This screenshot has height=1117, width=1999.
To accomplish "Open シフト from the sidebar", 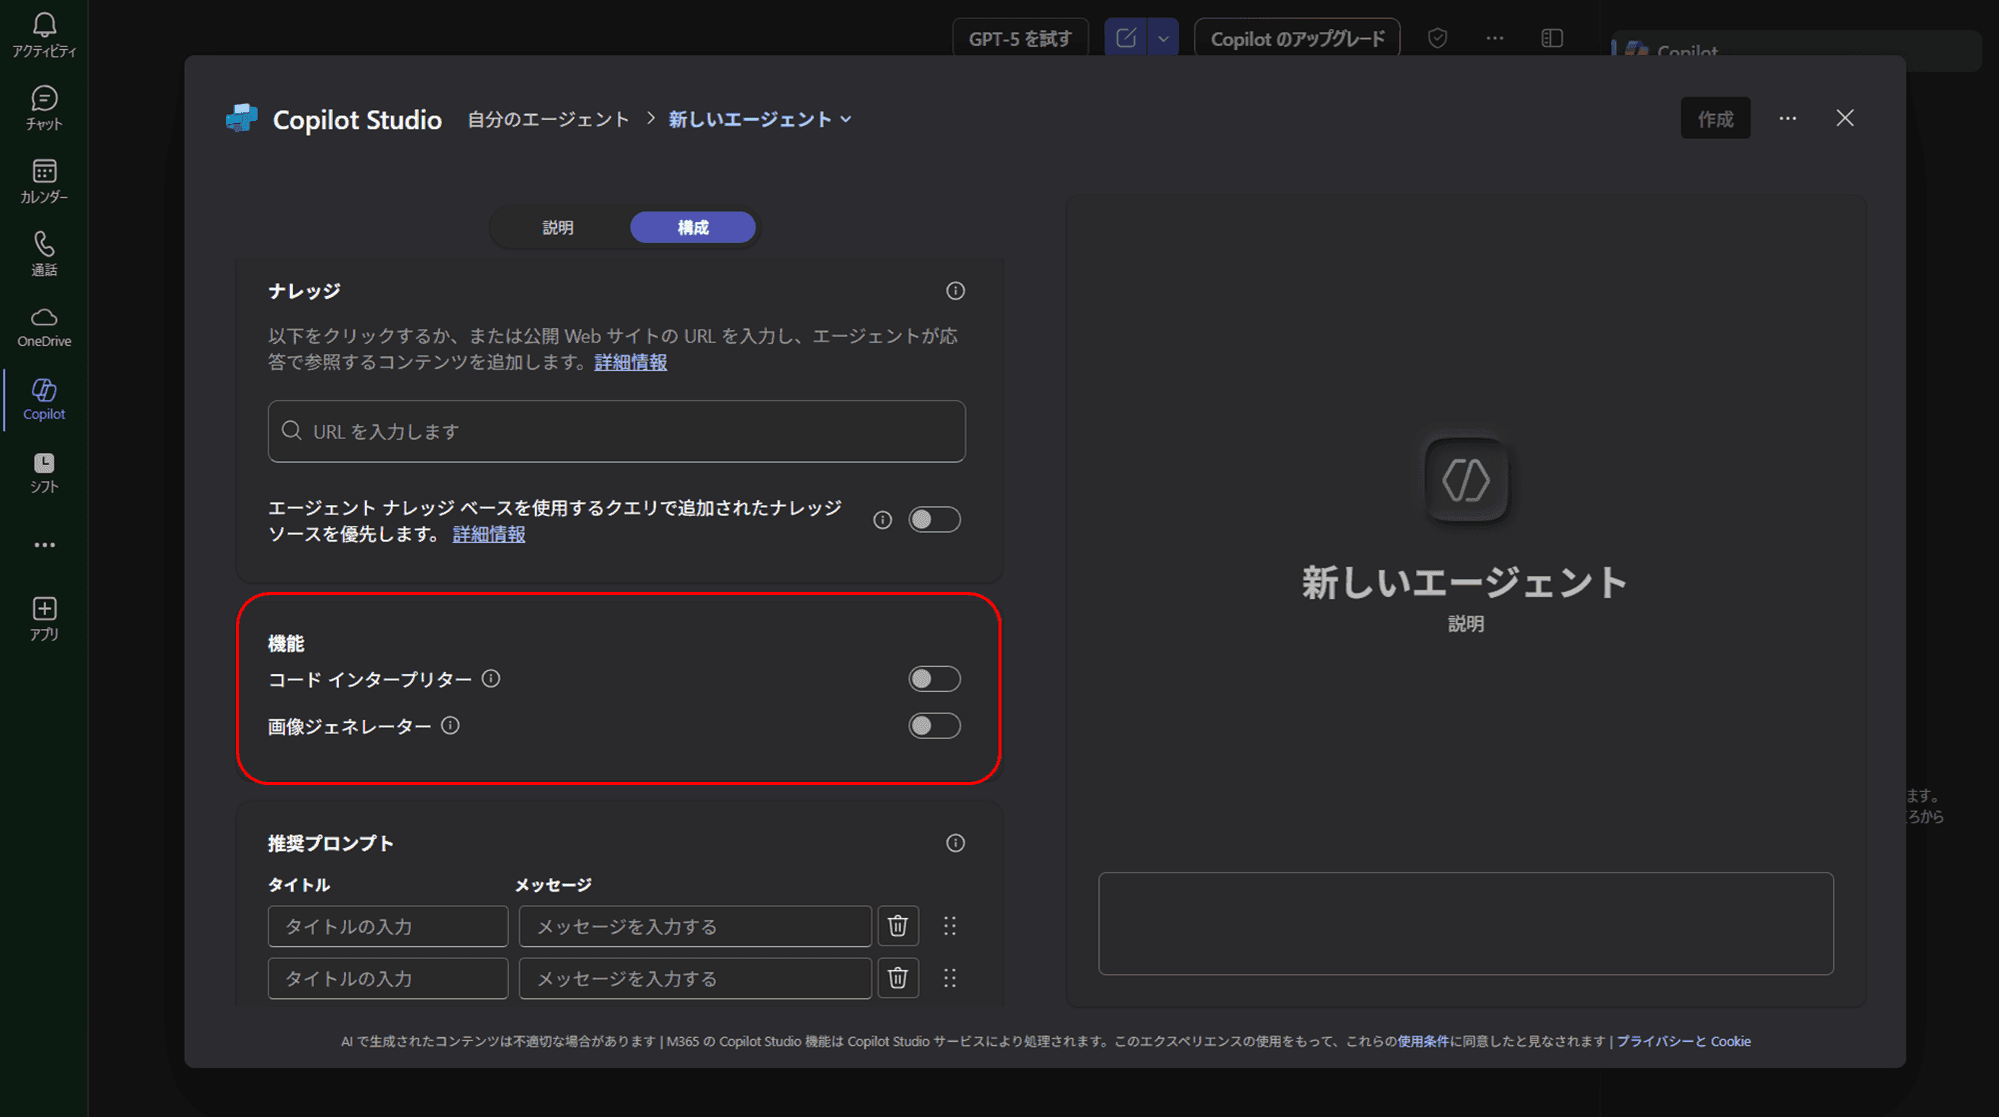I will tap(43, 470).
